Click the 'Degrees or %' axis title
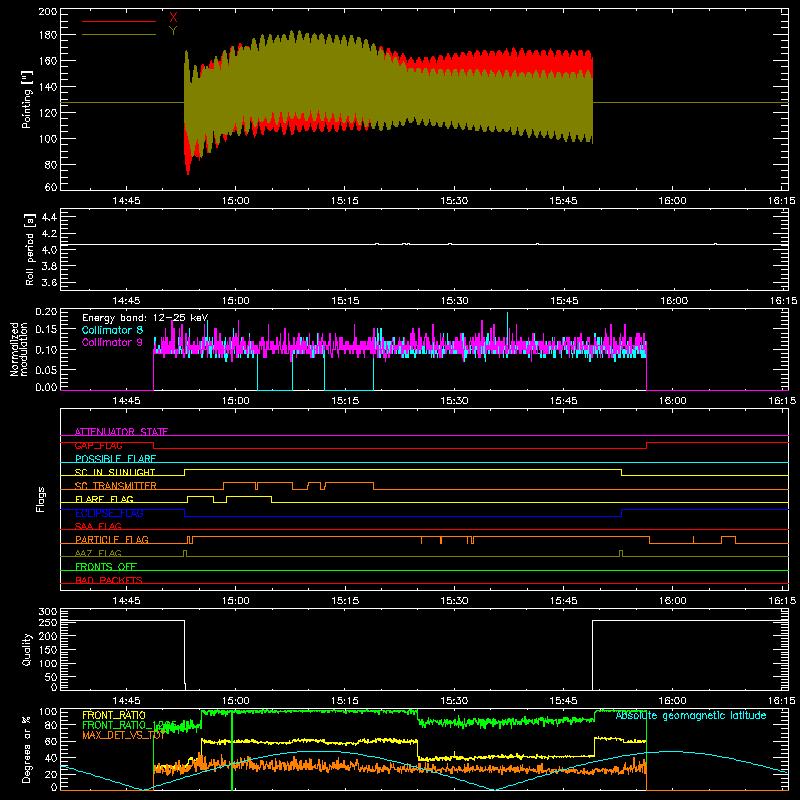 tap(27, 749)
